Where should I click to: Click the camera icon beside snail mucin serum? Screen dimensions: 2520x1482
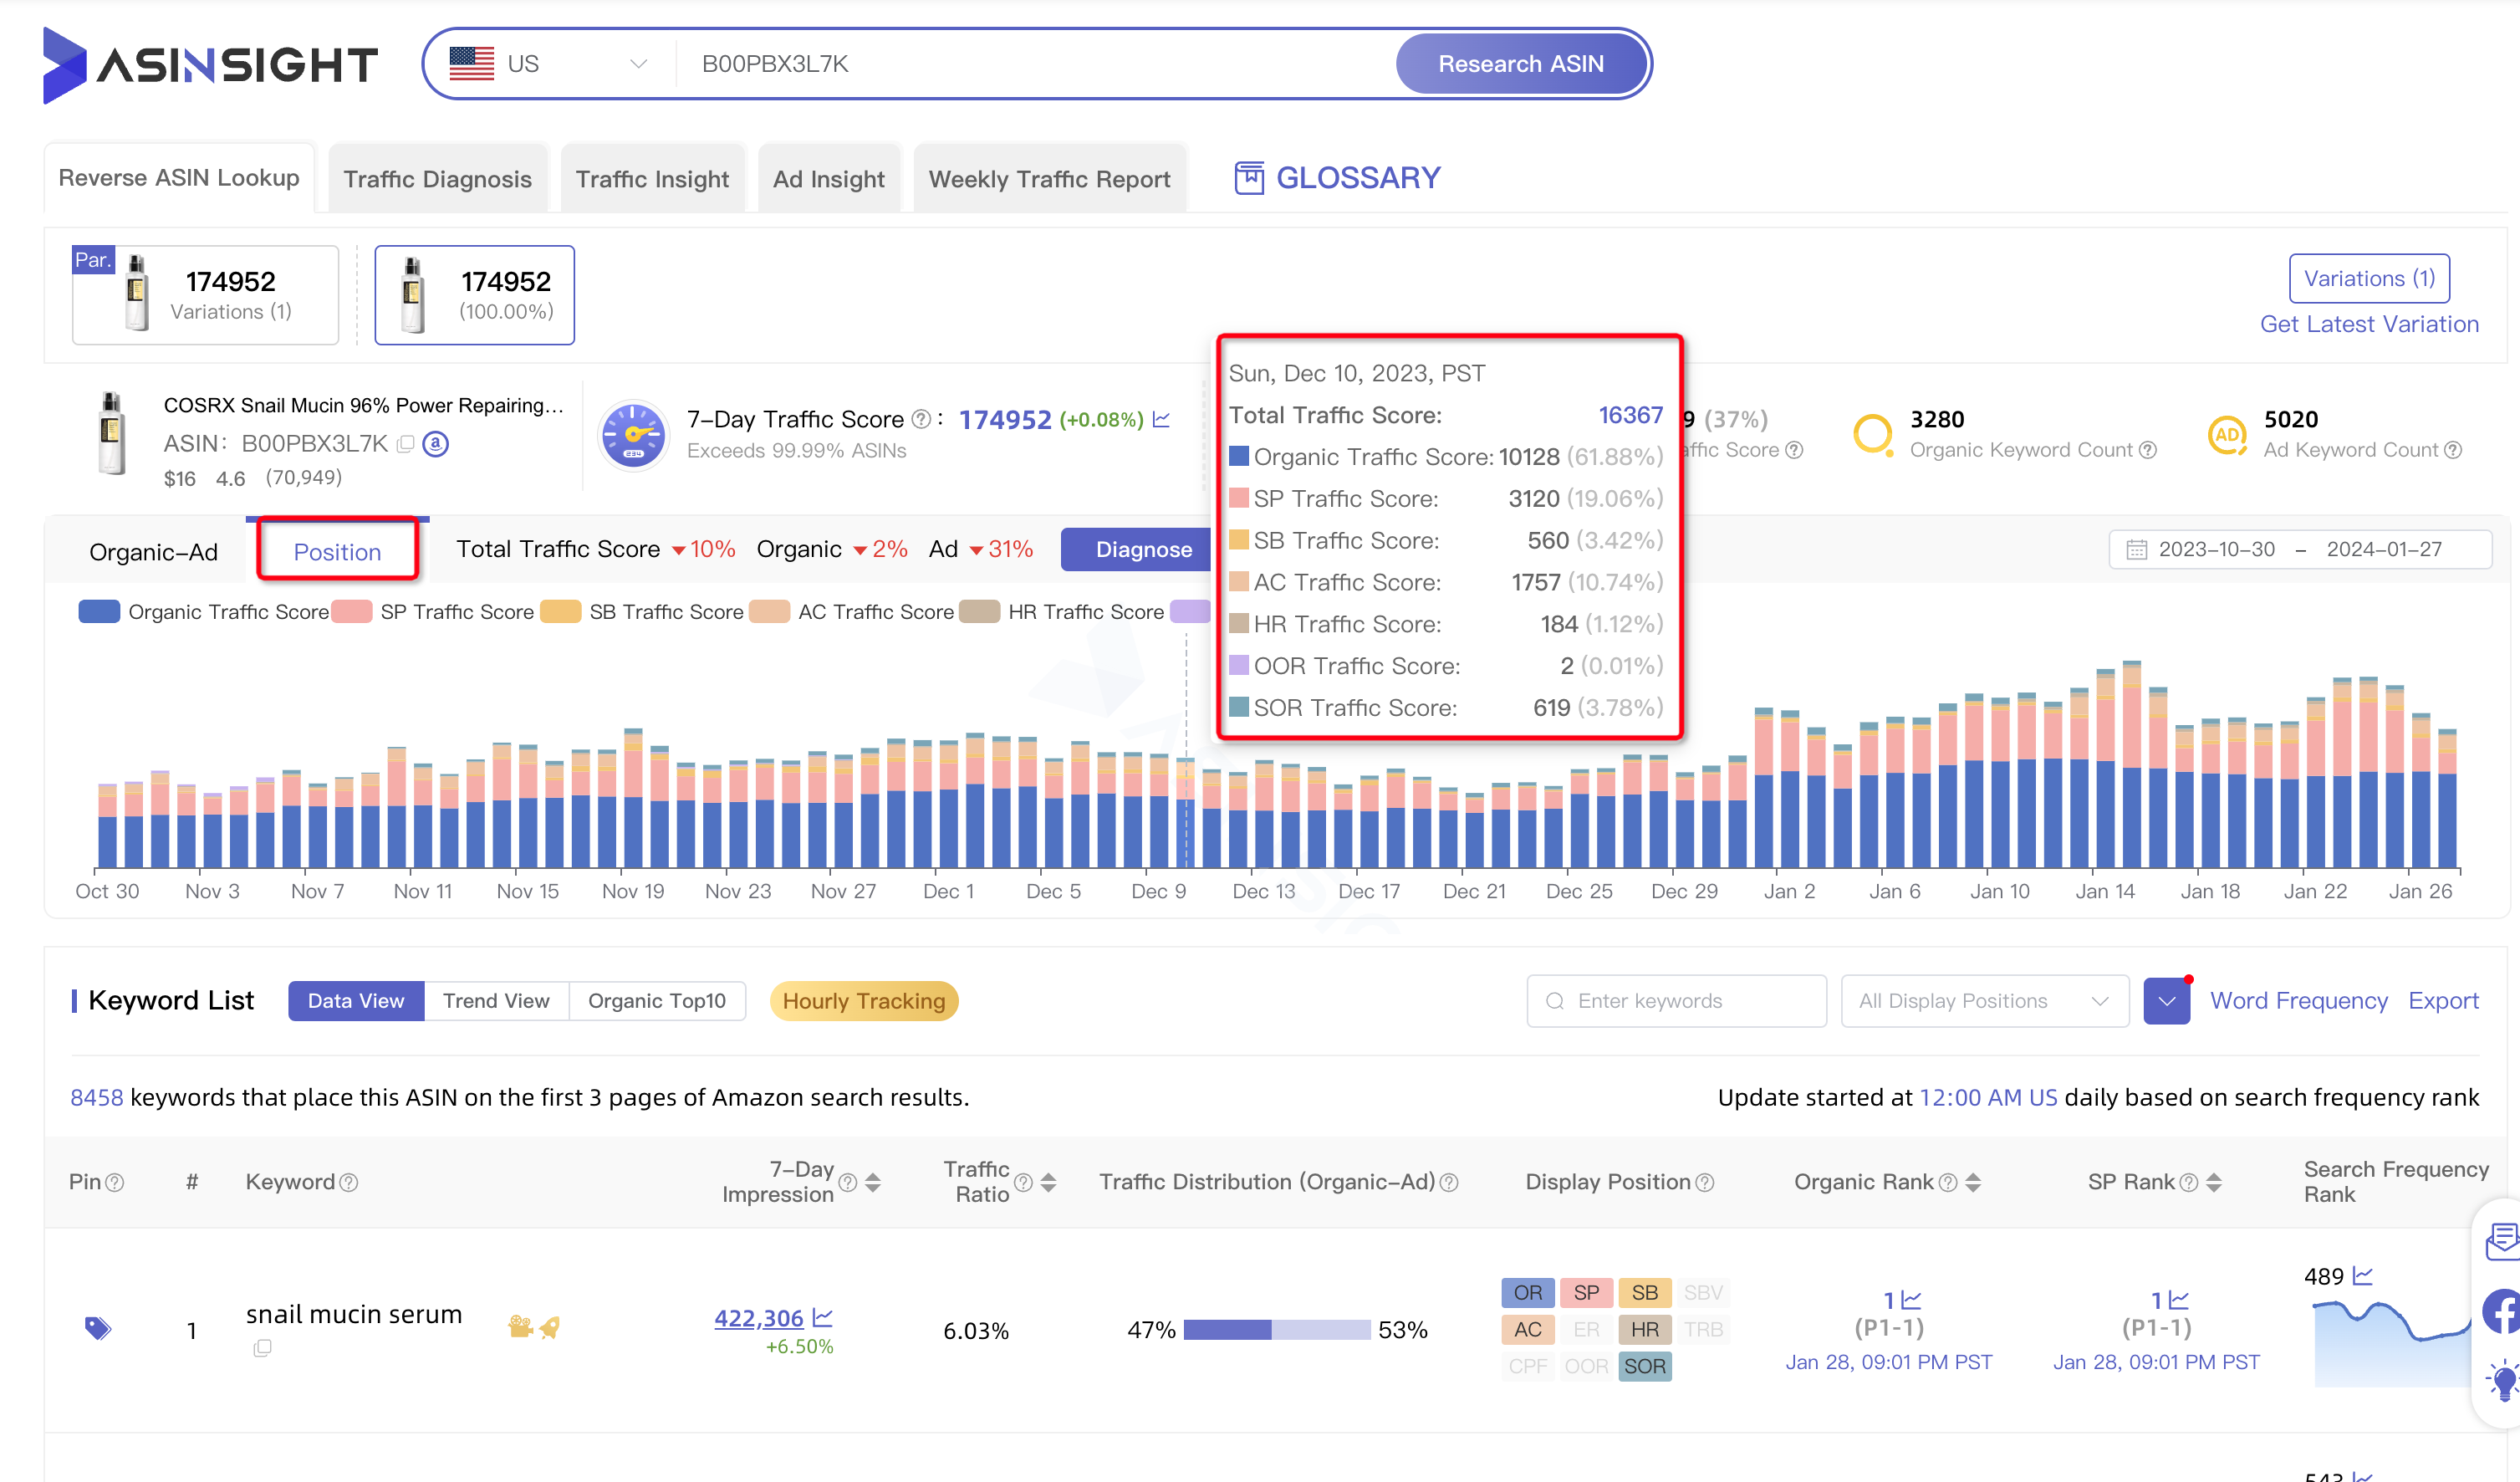click(520, 1326)
